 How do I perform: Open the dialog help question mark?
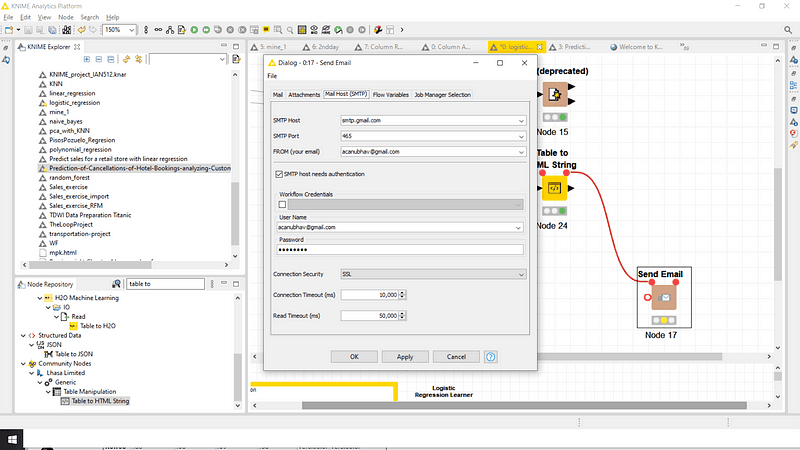[490, 357]
